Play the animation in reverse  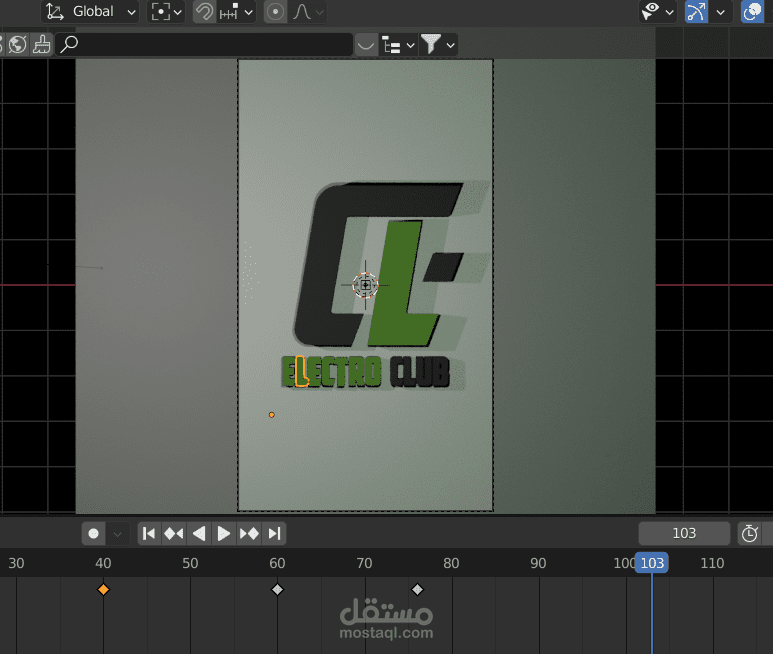199,533
